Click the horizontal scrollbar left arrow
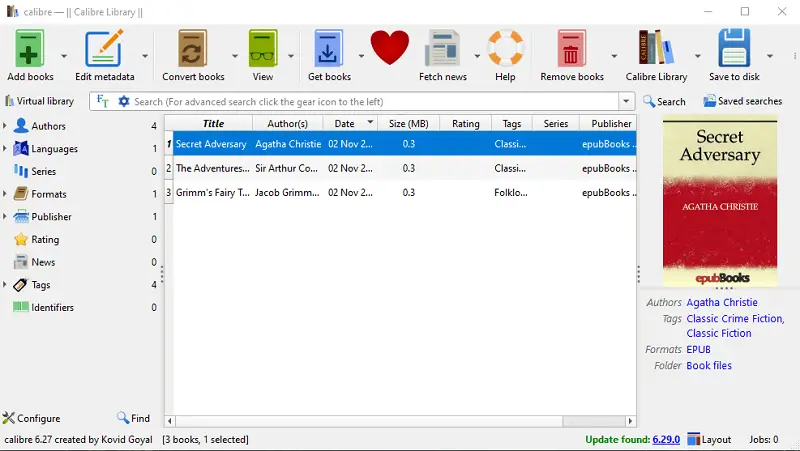800x451 pixels. click(x=169, y=421)
